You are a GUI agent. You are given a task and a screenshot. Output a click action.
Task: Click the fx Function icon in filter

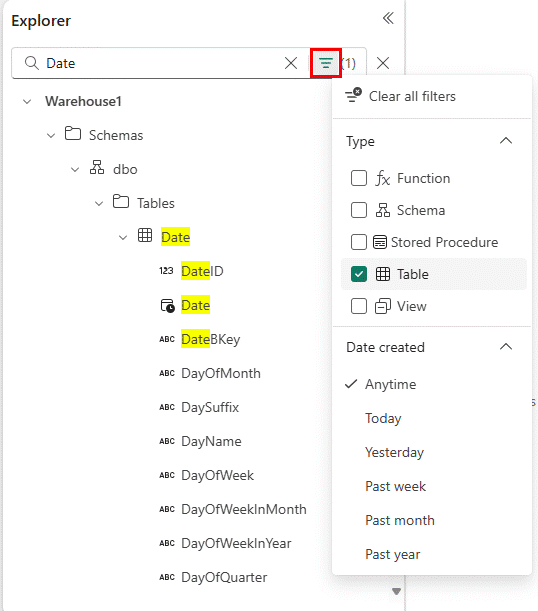pyautogui.click(x=383, y=178)
